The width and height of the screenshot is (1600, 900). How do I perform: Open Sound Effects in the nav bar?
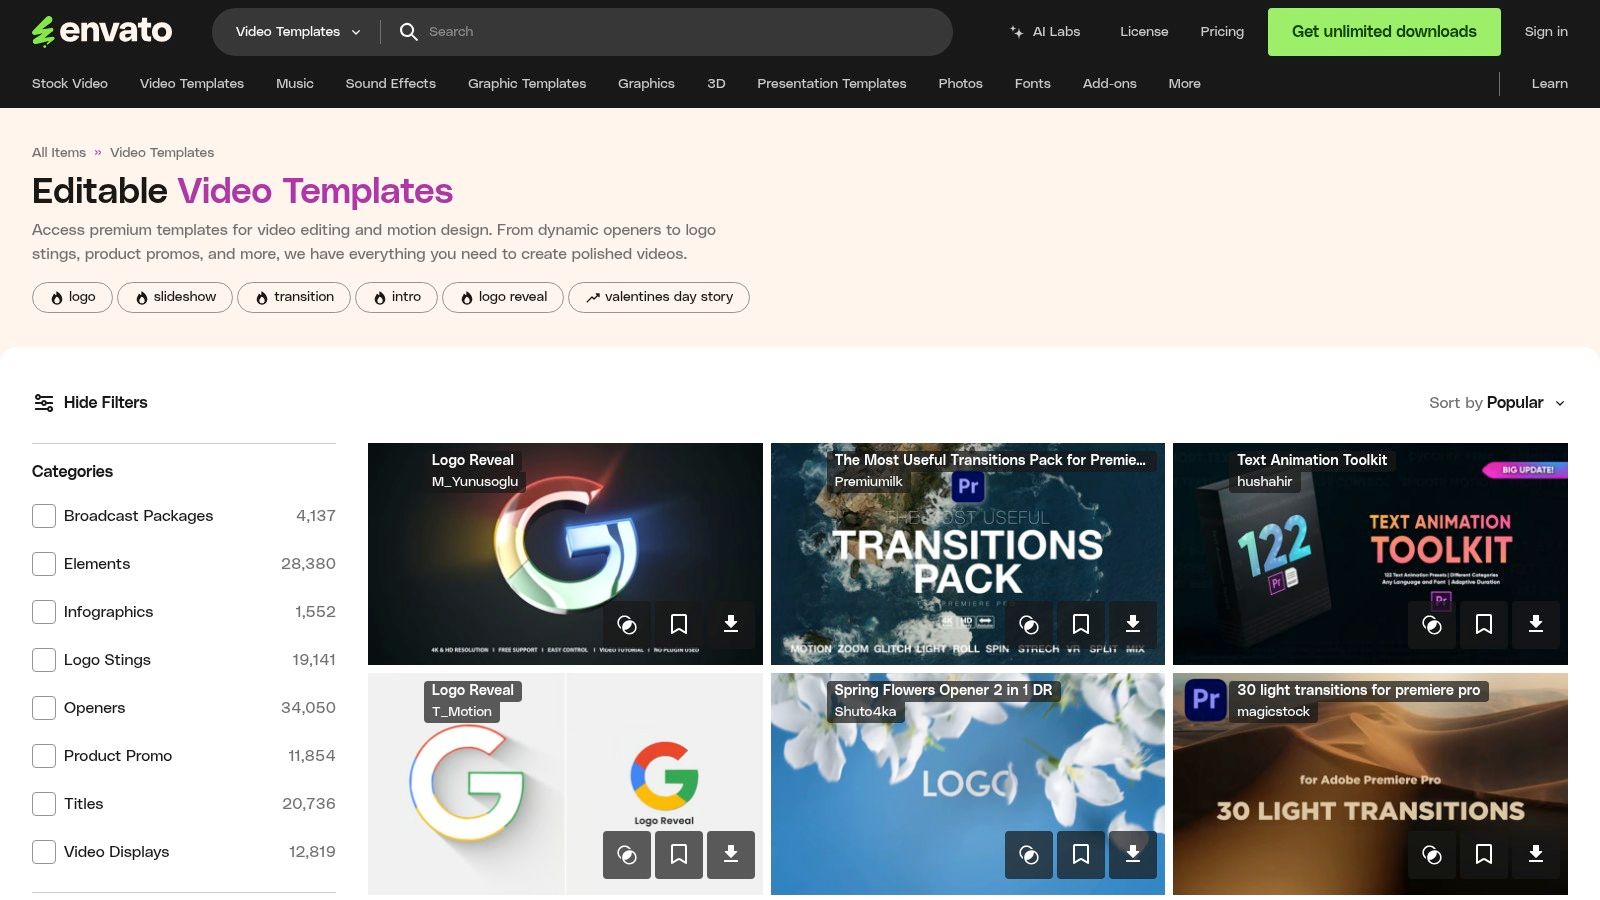[391, 84]
